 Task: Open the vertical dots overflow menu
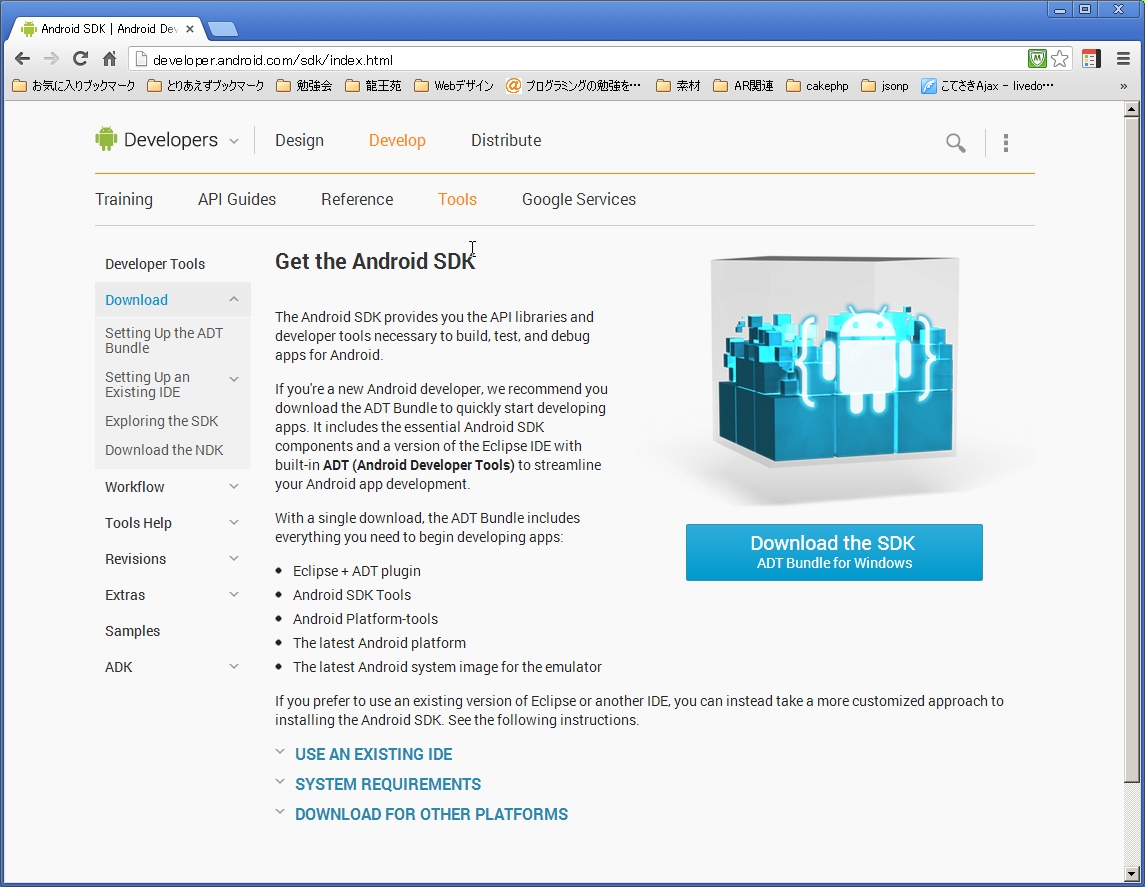click(1006, 142)
